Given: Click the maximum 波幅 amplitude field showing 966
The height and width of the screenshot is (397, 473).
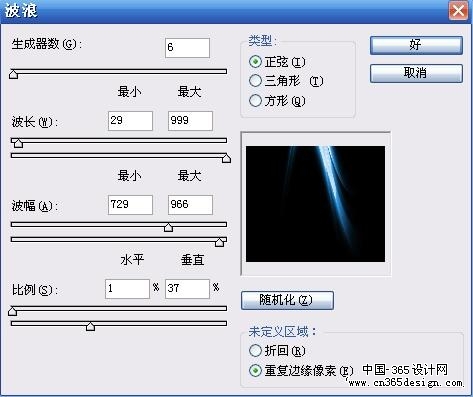Looking at the screenshot, I should (x=190, y=205).
